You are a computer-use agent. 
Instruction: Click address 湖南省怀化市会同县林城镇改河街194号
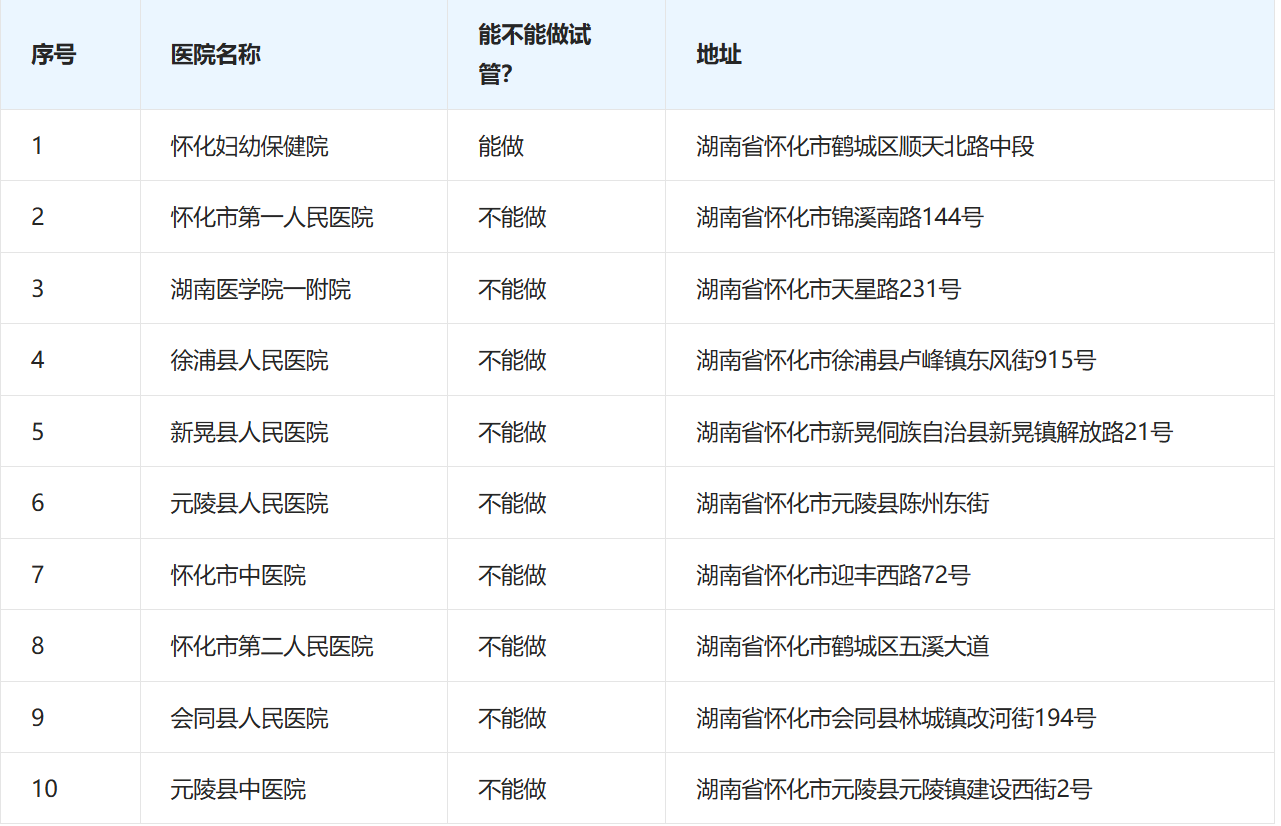(896, 718)
